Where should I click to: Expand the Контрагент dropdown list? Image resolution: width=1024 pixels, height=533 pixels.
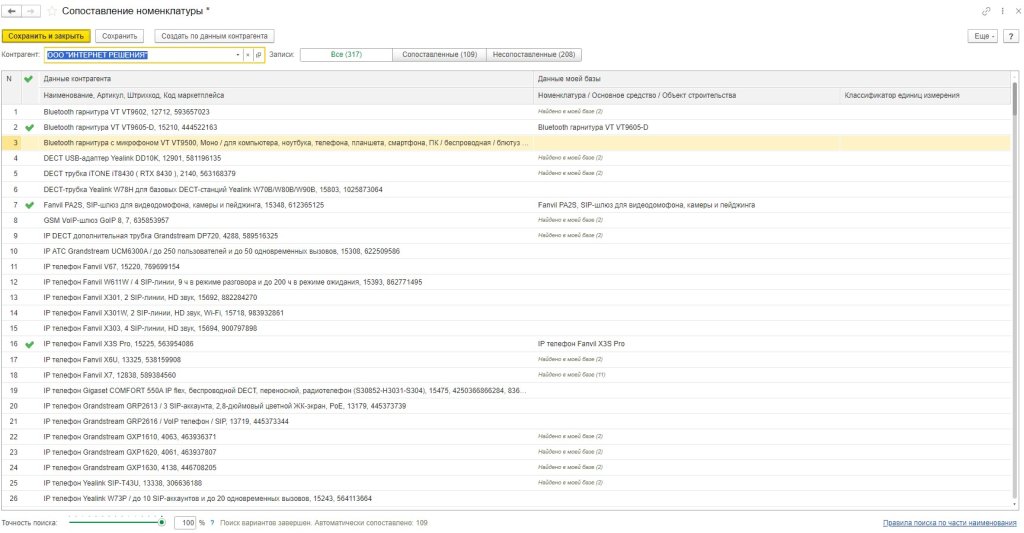tap(238, 55)
